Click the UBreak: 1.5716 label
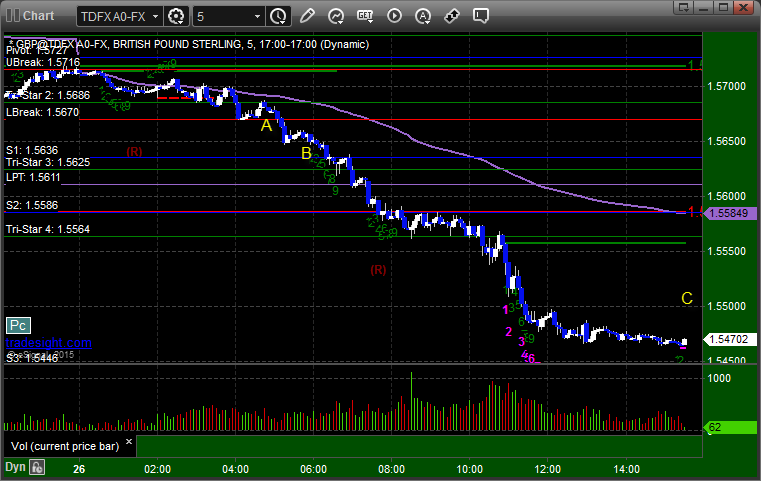 (43, 62)
